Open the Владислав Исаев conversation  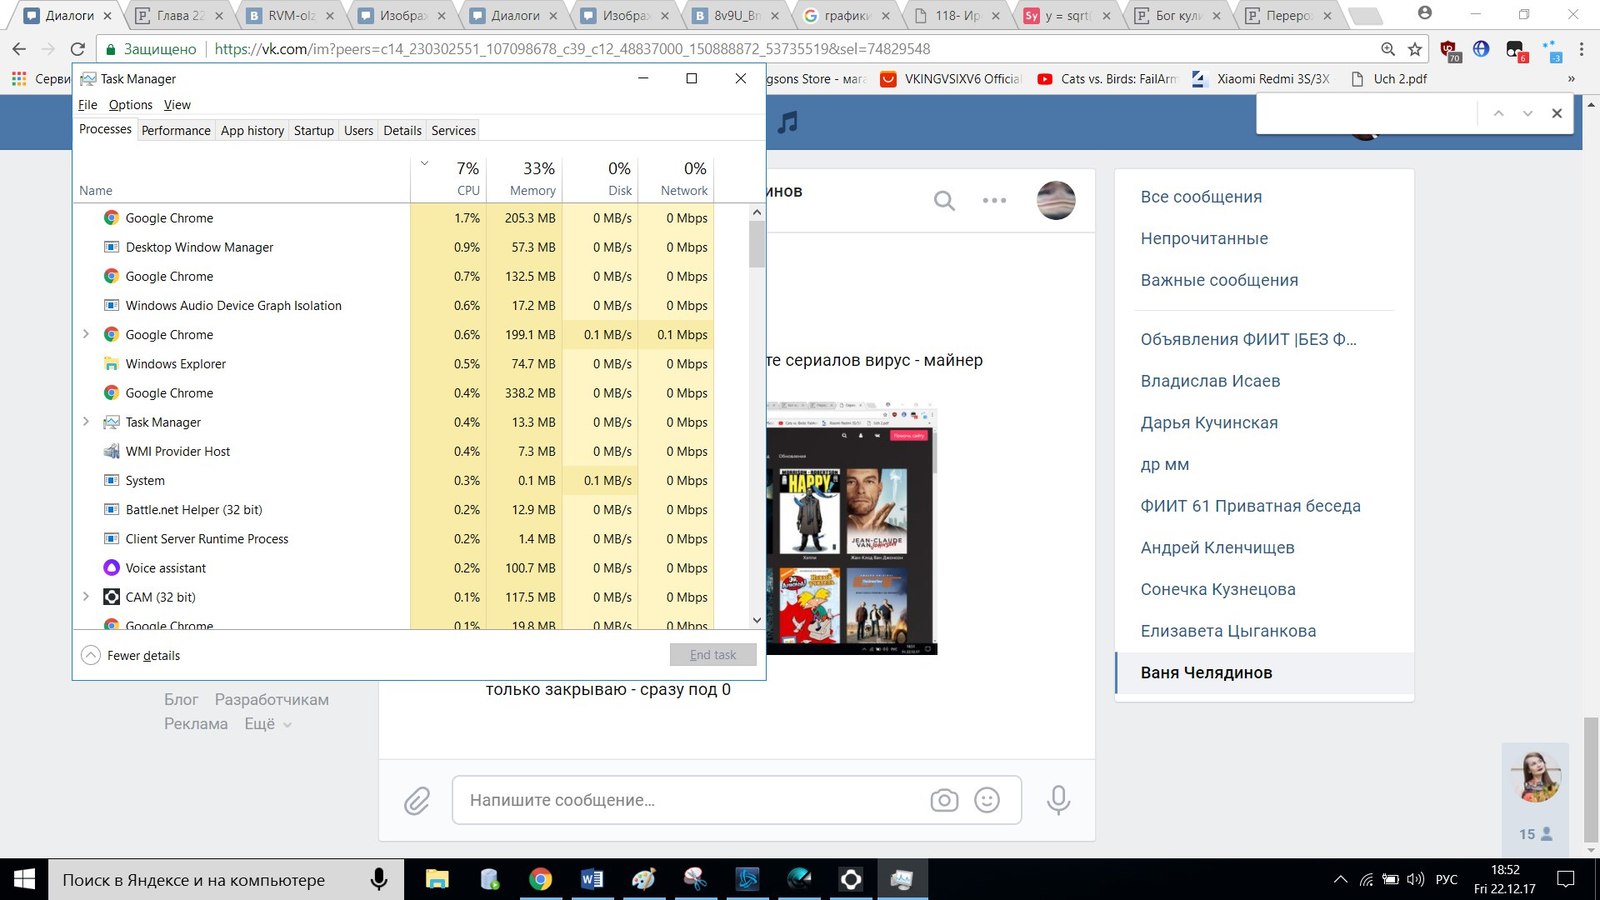[1210, 381]
